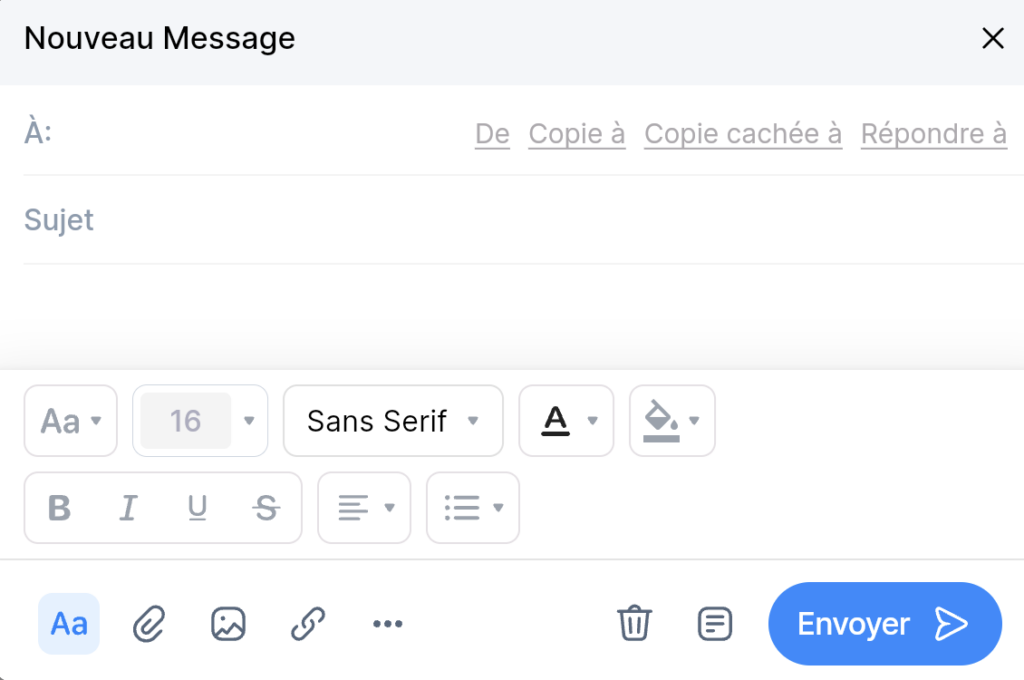Show the Répondre à field

[933, 133]
